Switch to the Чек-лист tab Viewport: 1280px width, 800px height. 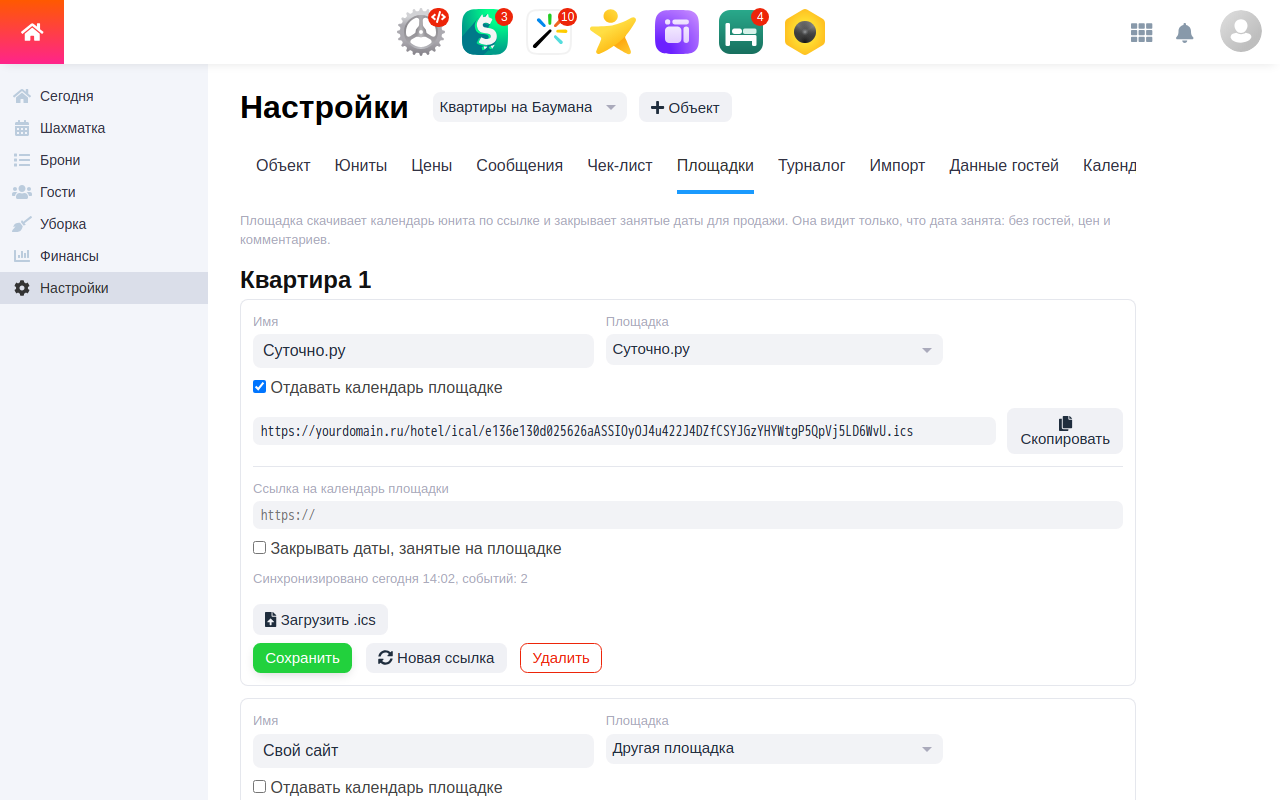620,166
